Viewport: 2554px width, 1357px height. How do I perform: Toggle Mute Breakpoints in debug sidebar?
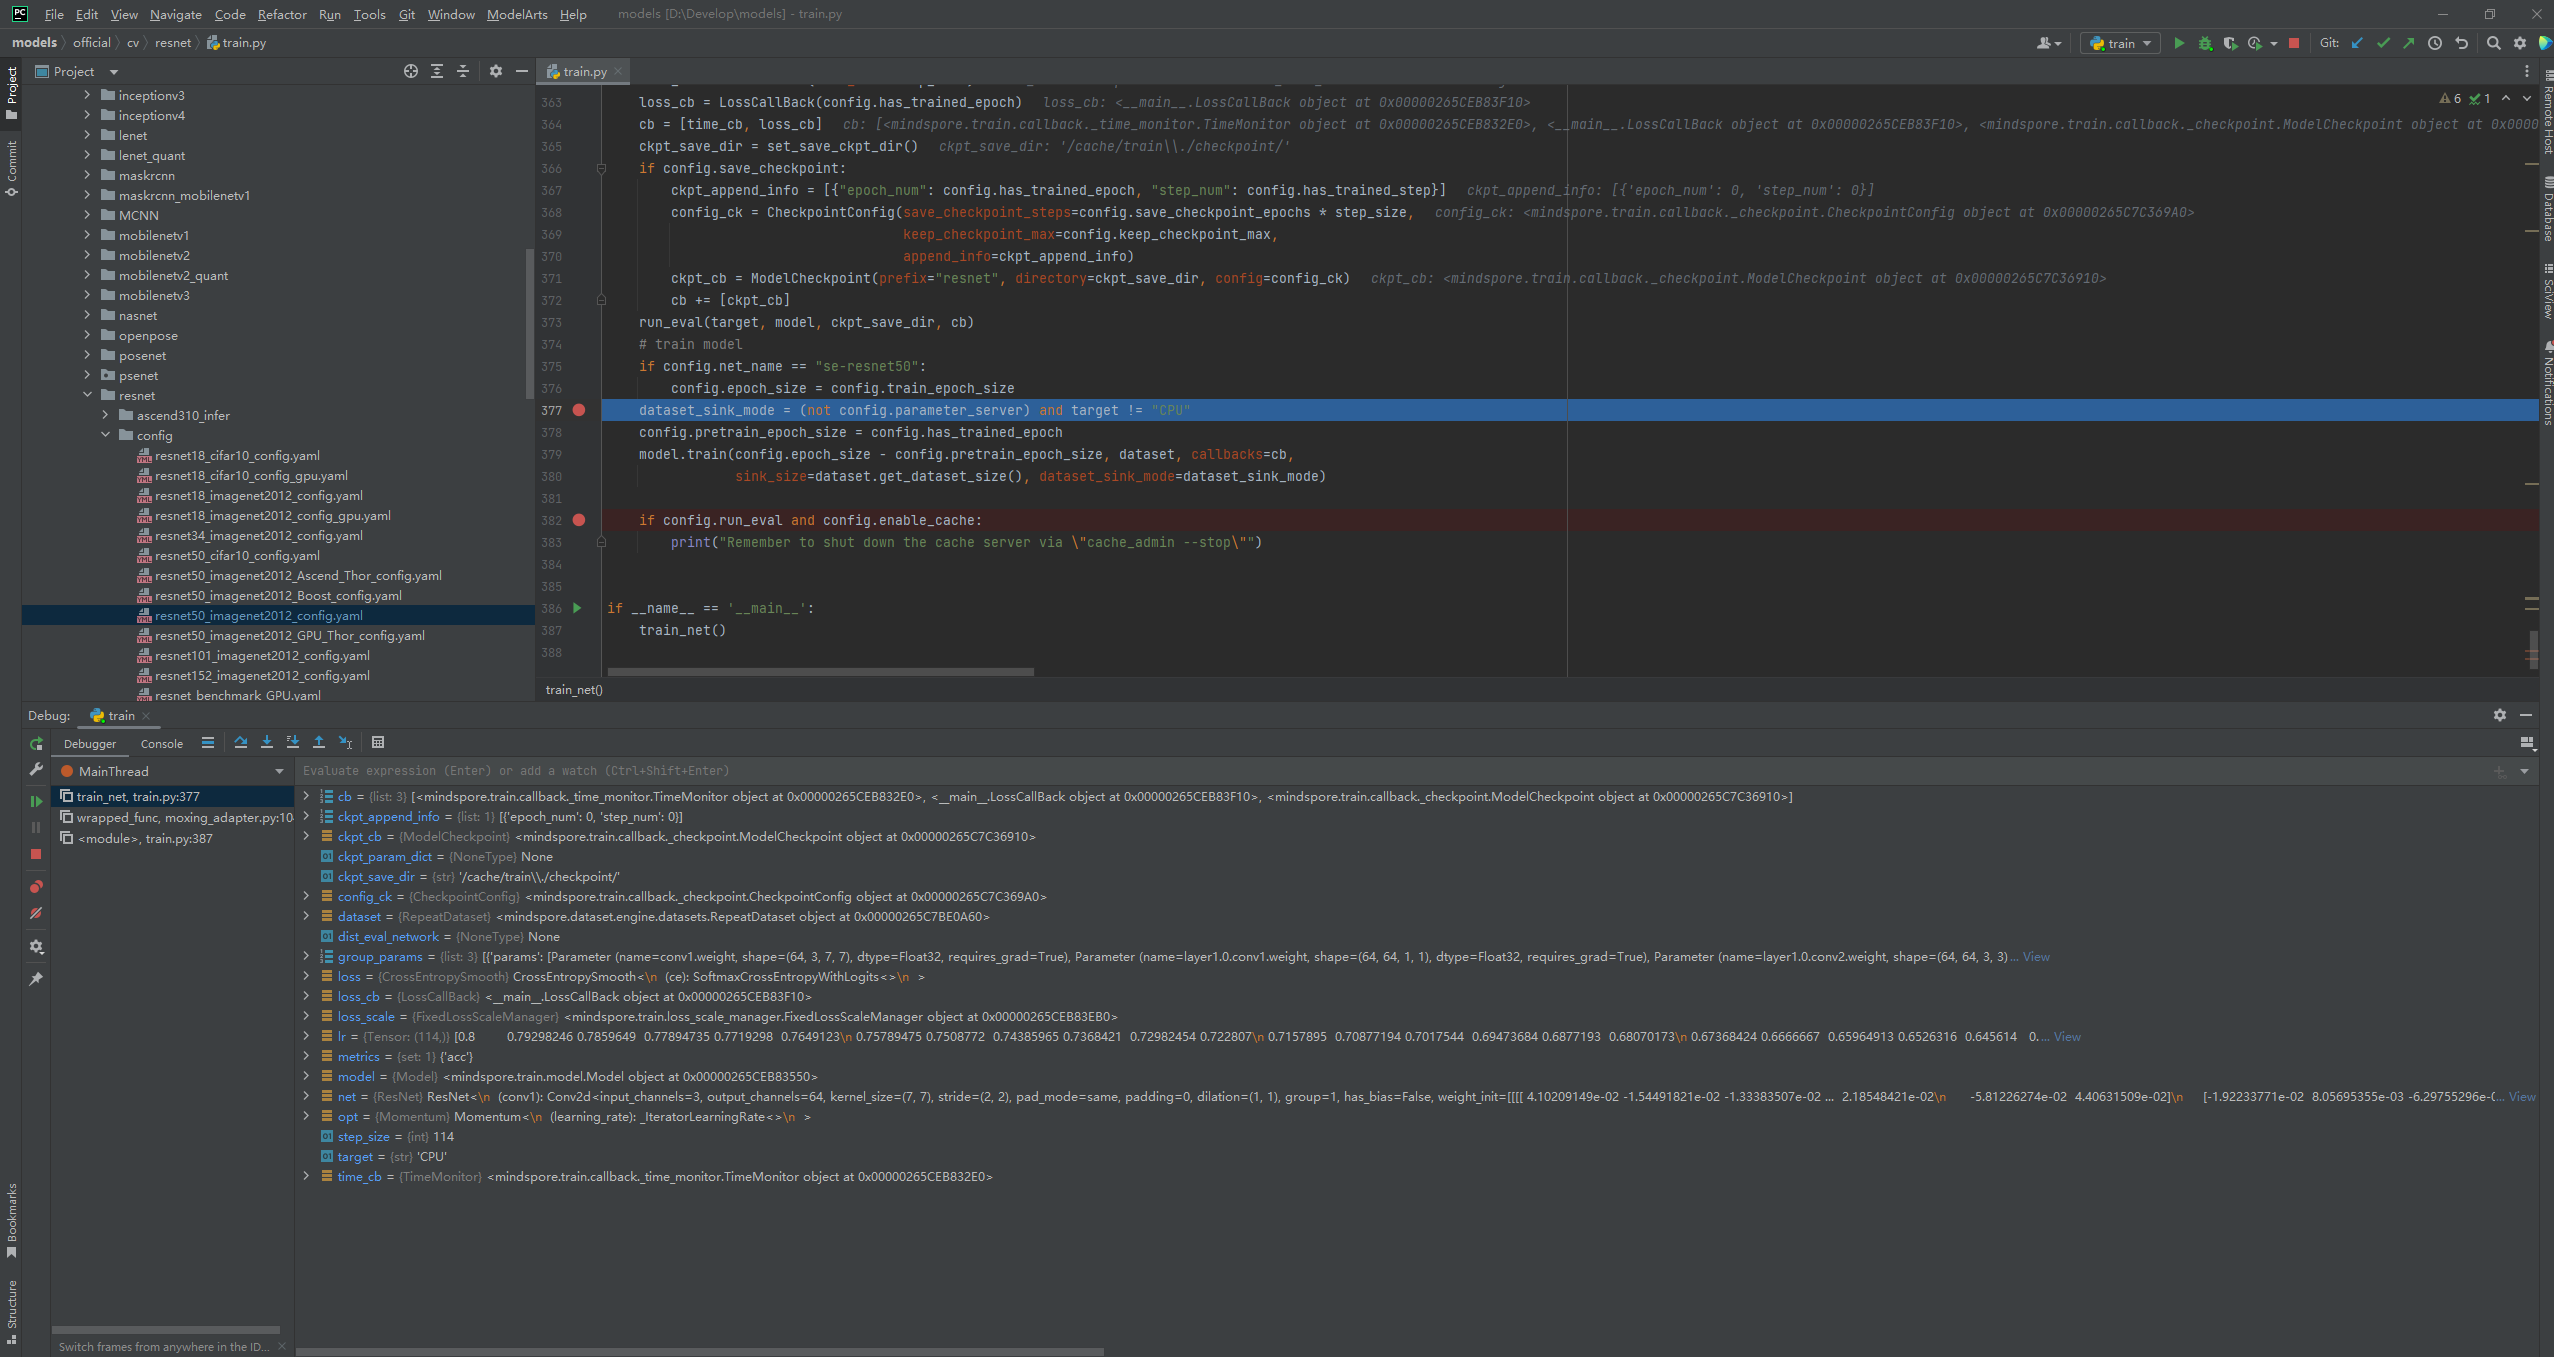pos(36,913)
